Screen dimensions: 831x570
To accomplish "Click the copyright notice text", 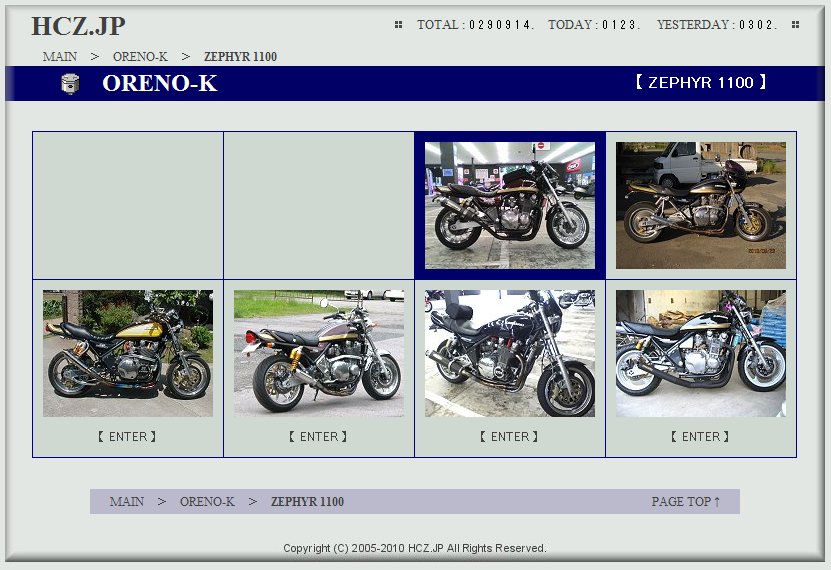I will (x=415, y=548).
